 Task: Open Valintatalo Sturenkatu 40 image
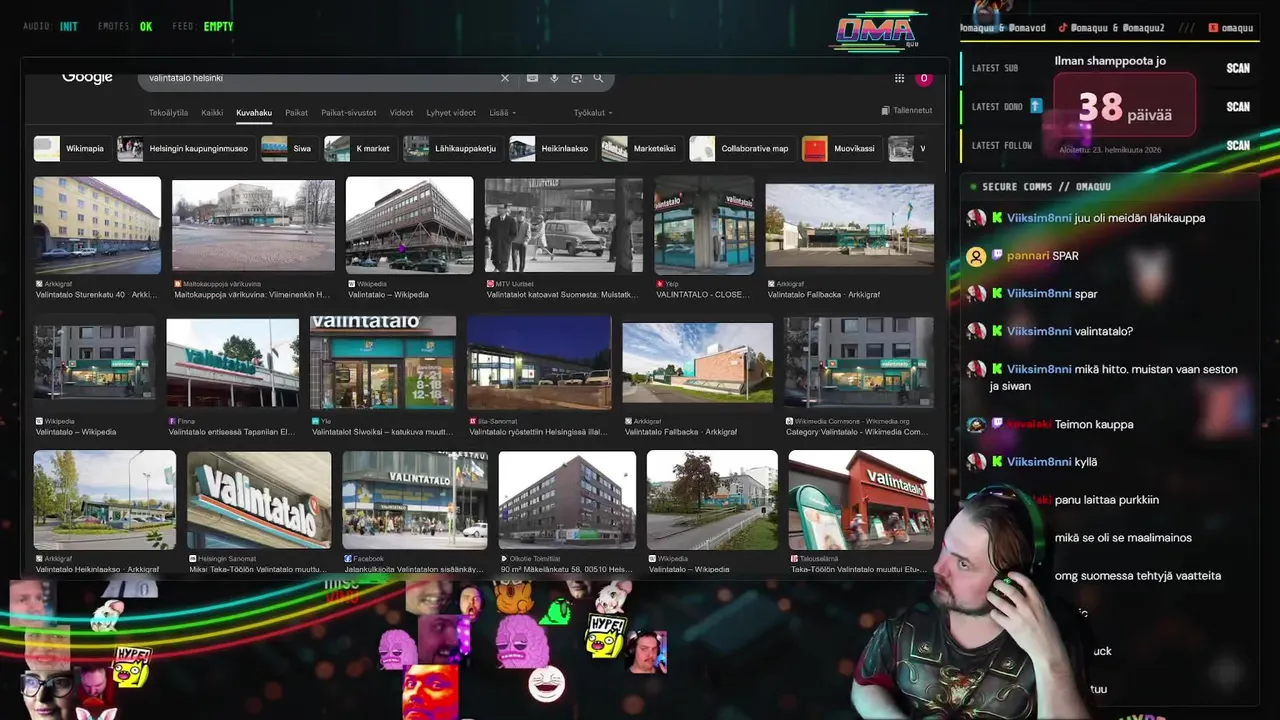(x=97, y=225)
